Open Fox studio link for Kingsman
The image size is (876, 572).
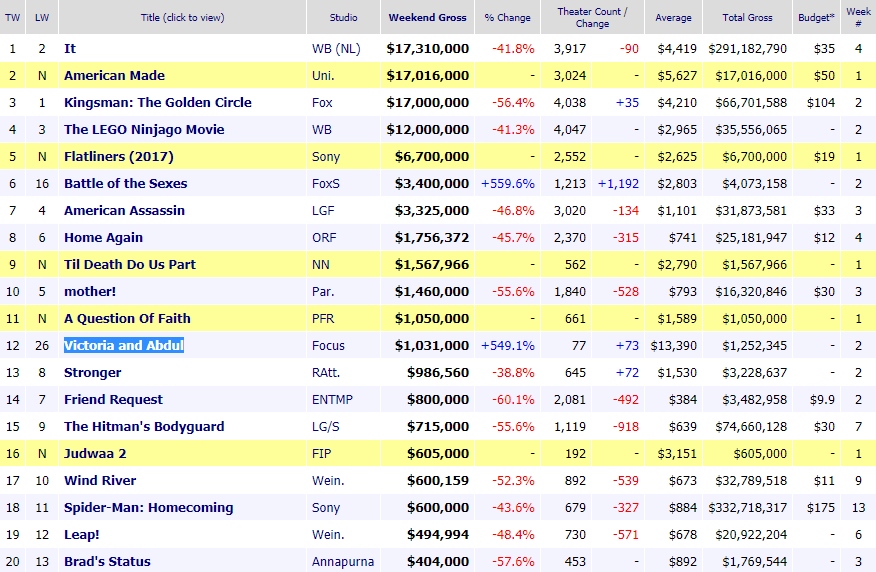click(x=322, y=102)
